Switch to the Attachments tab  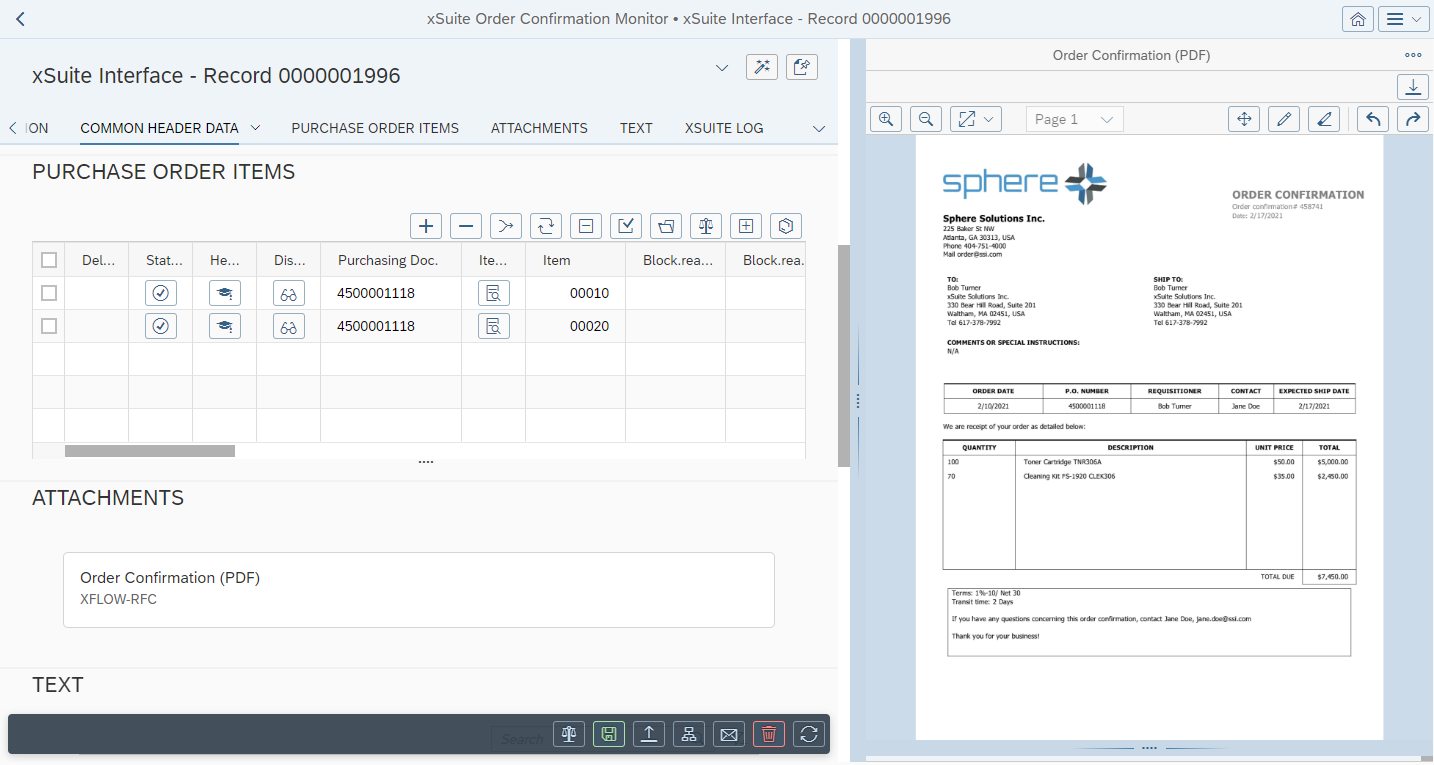539,128
